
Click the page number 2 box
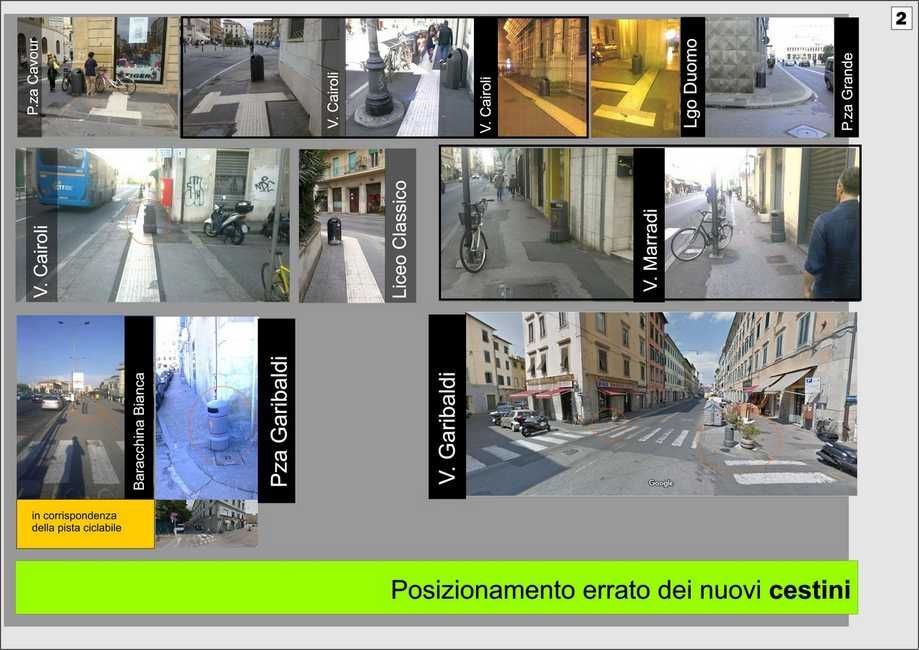[x=901, y=18]
